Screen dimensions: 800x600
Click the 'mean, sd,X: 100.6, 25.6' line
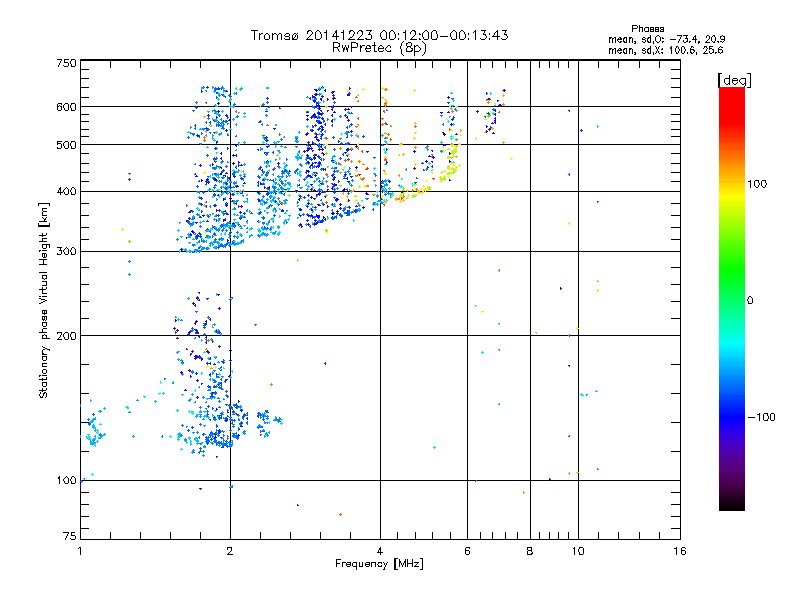click(665, 51)
